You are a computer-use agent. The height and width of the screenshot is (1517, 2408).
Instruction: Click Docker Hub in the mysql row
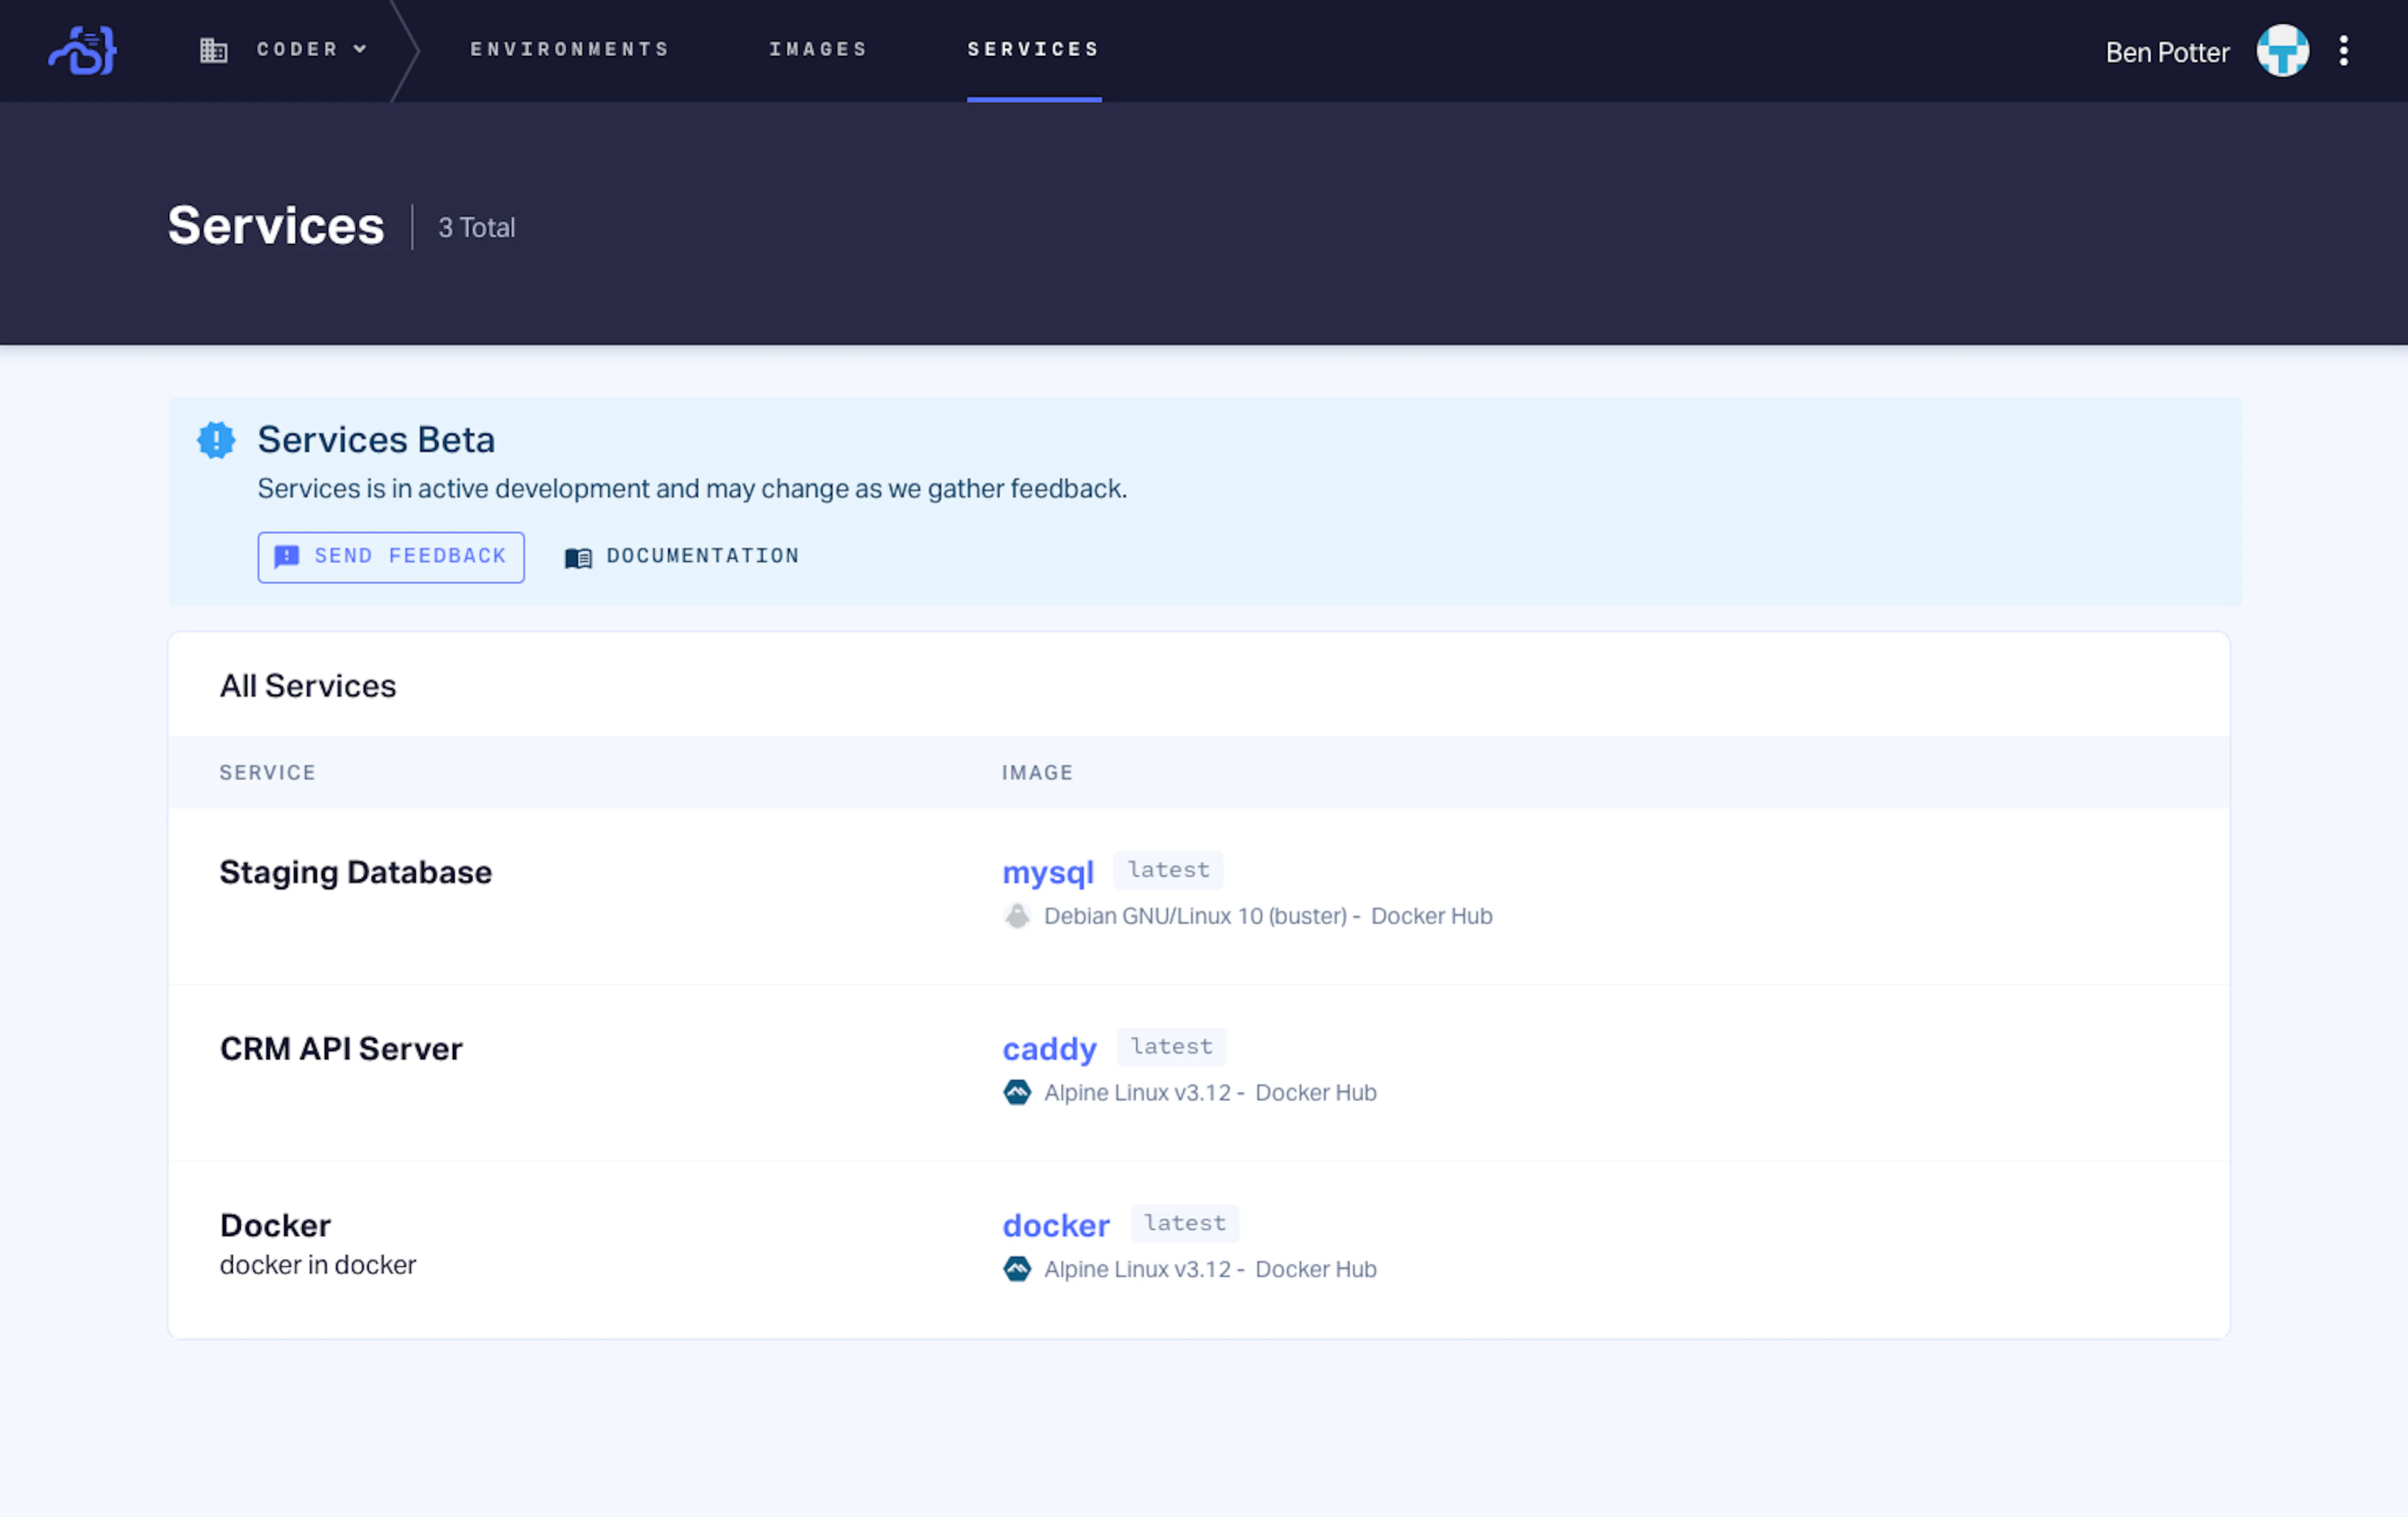[1431, 916]
